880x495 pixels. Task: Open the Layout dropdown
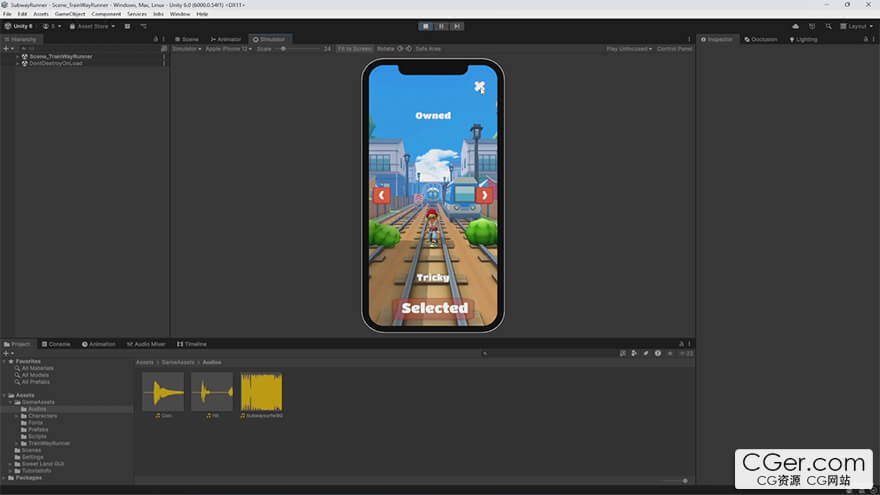pyautogui.click(x=856, y=26)
